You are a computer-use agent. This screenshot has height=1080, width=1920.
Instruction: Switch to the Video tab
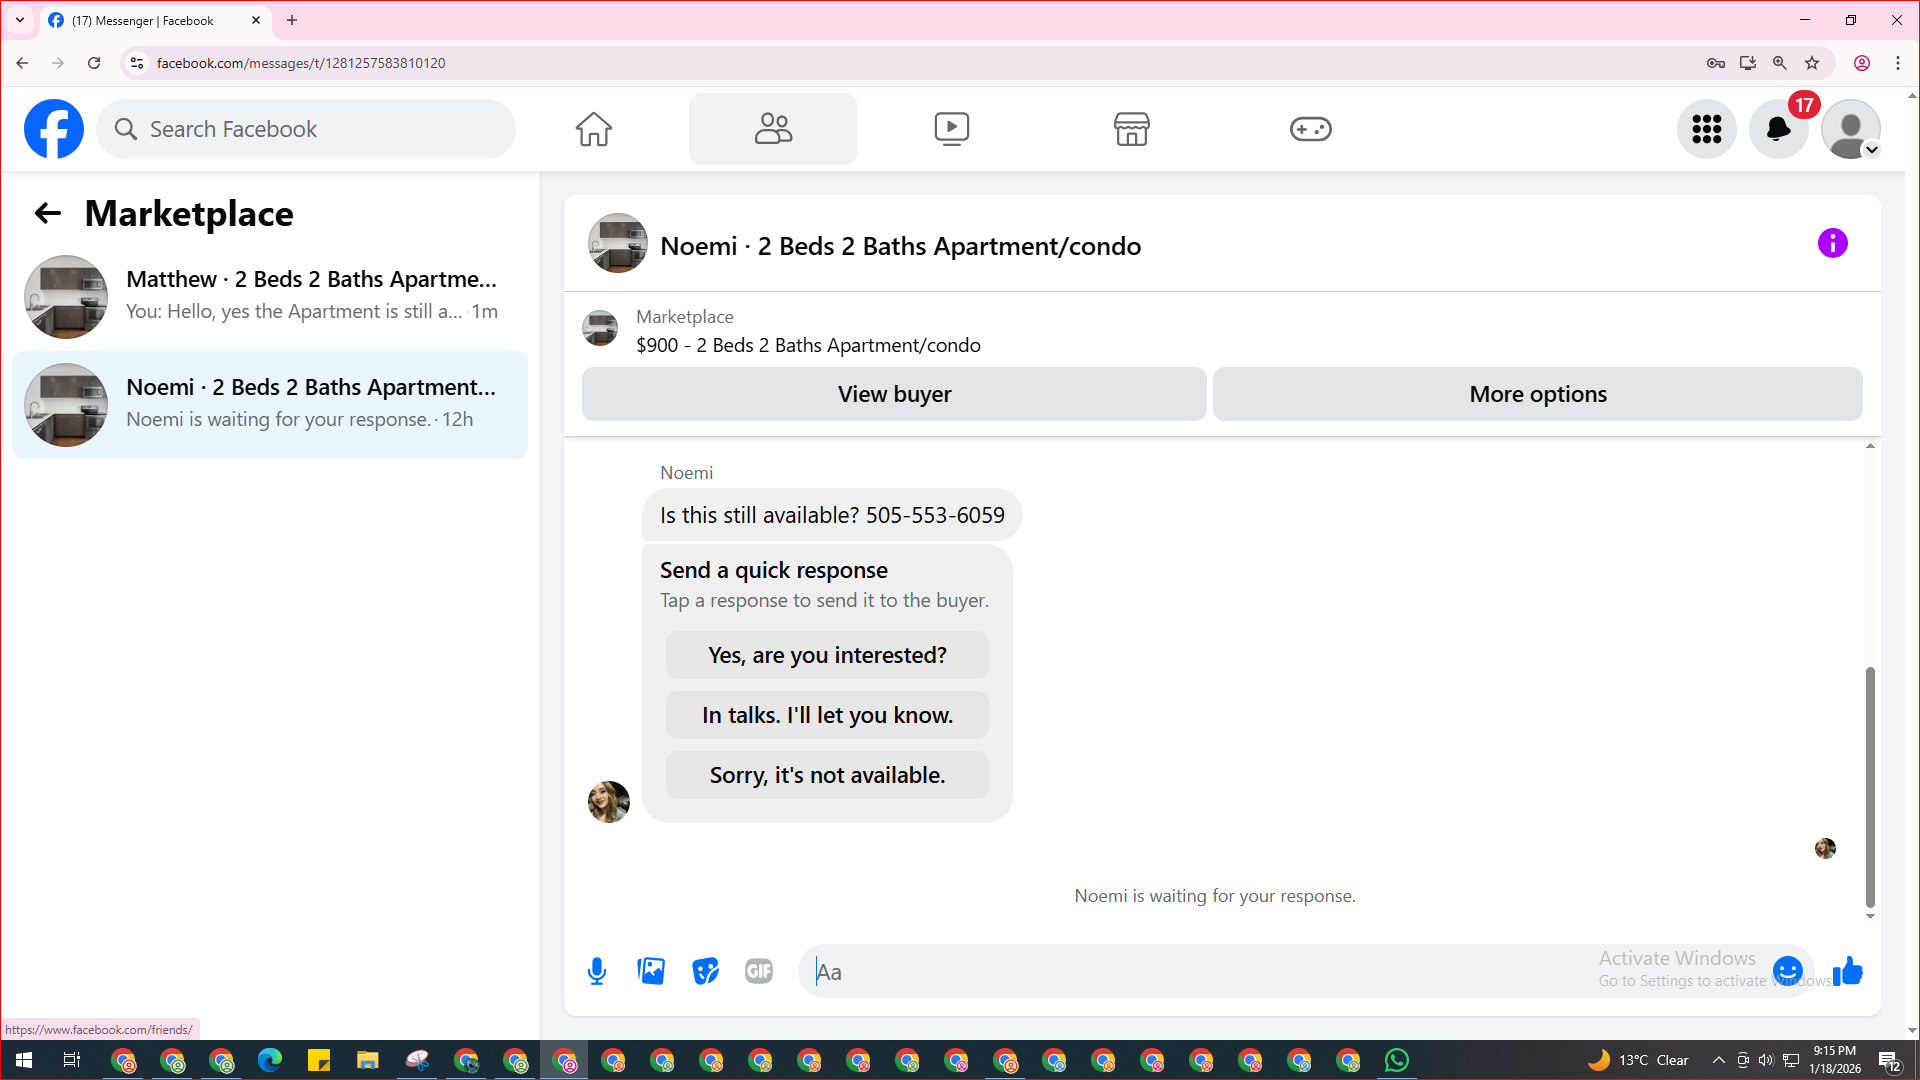951,129
